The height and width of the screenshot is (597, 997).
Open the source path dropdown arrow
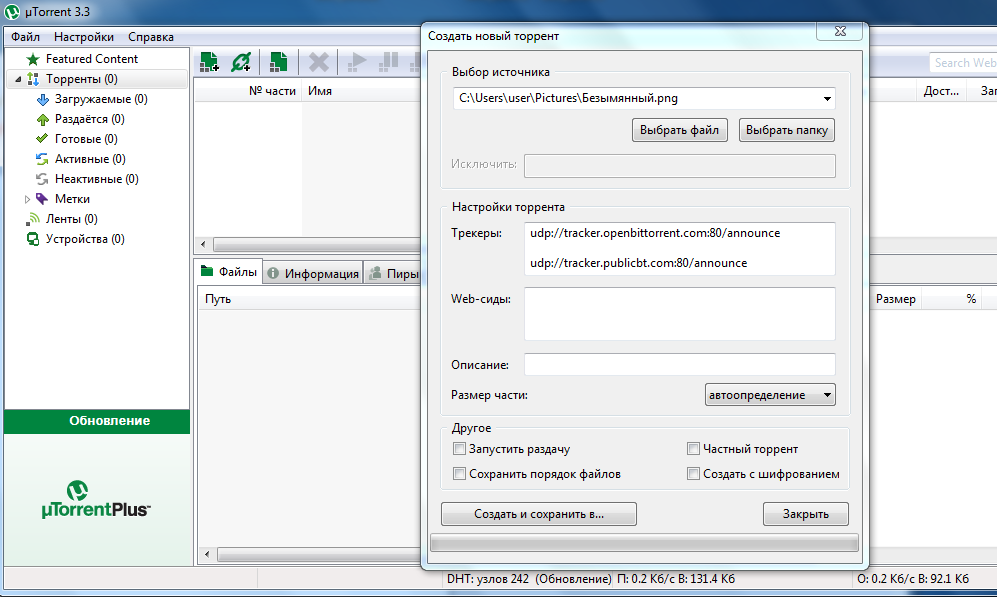coord(827,99)
